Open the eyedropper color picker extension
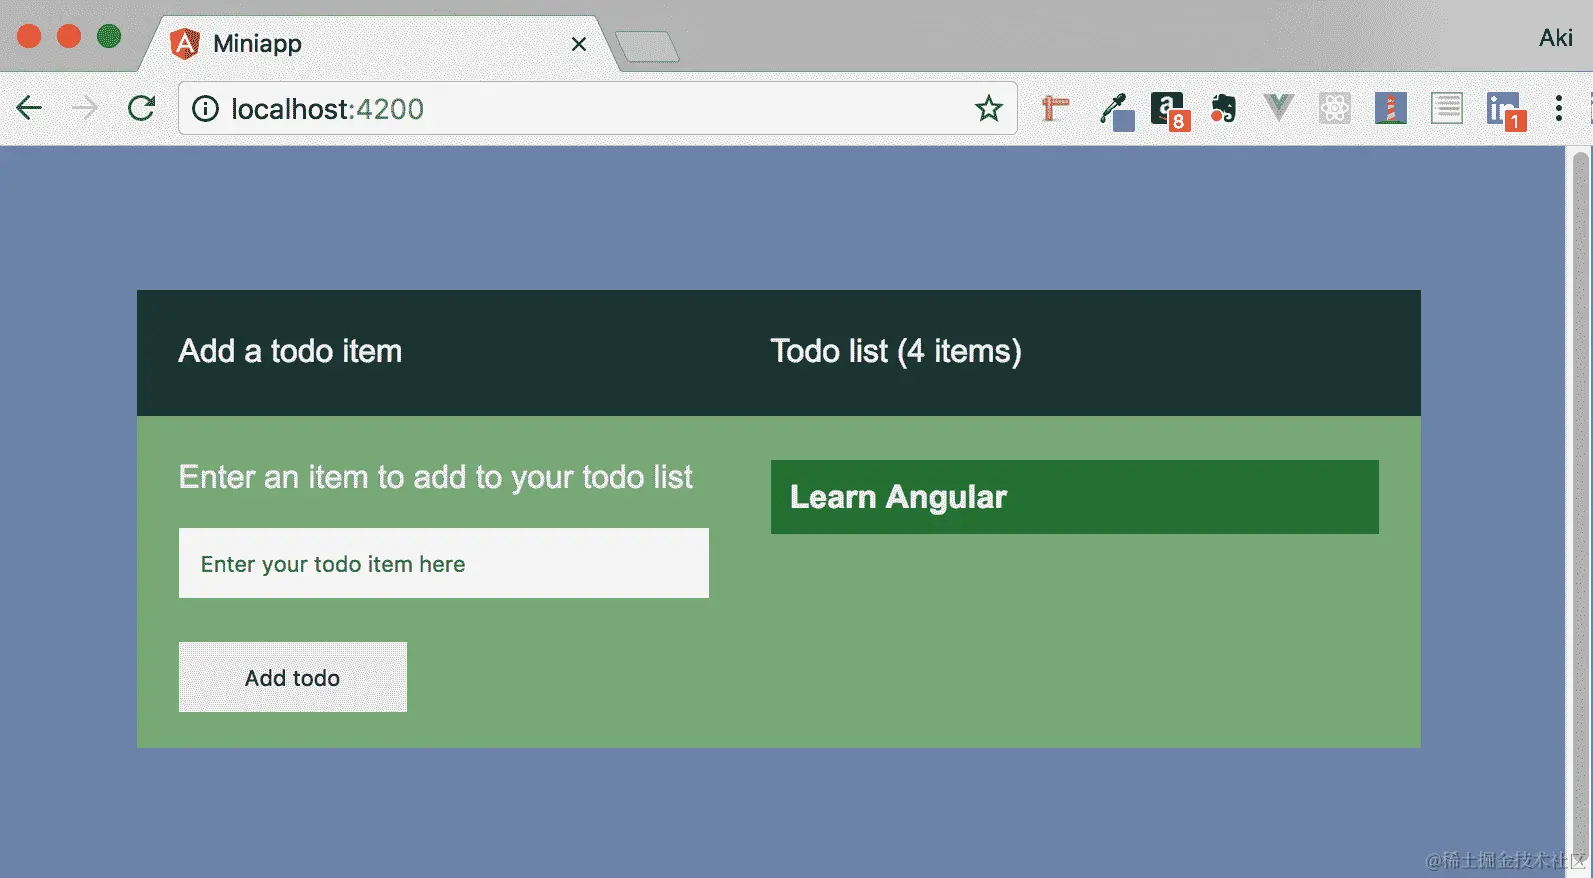The height and width of the screenshot is (878, 1593). click(x=1116, y=110)
